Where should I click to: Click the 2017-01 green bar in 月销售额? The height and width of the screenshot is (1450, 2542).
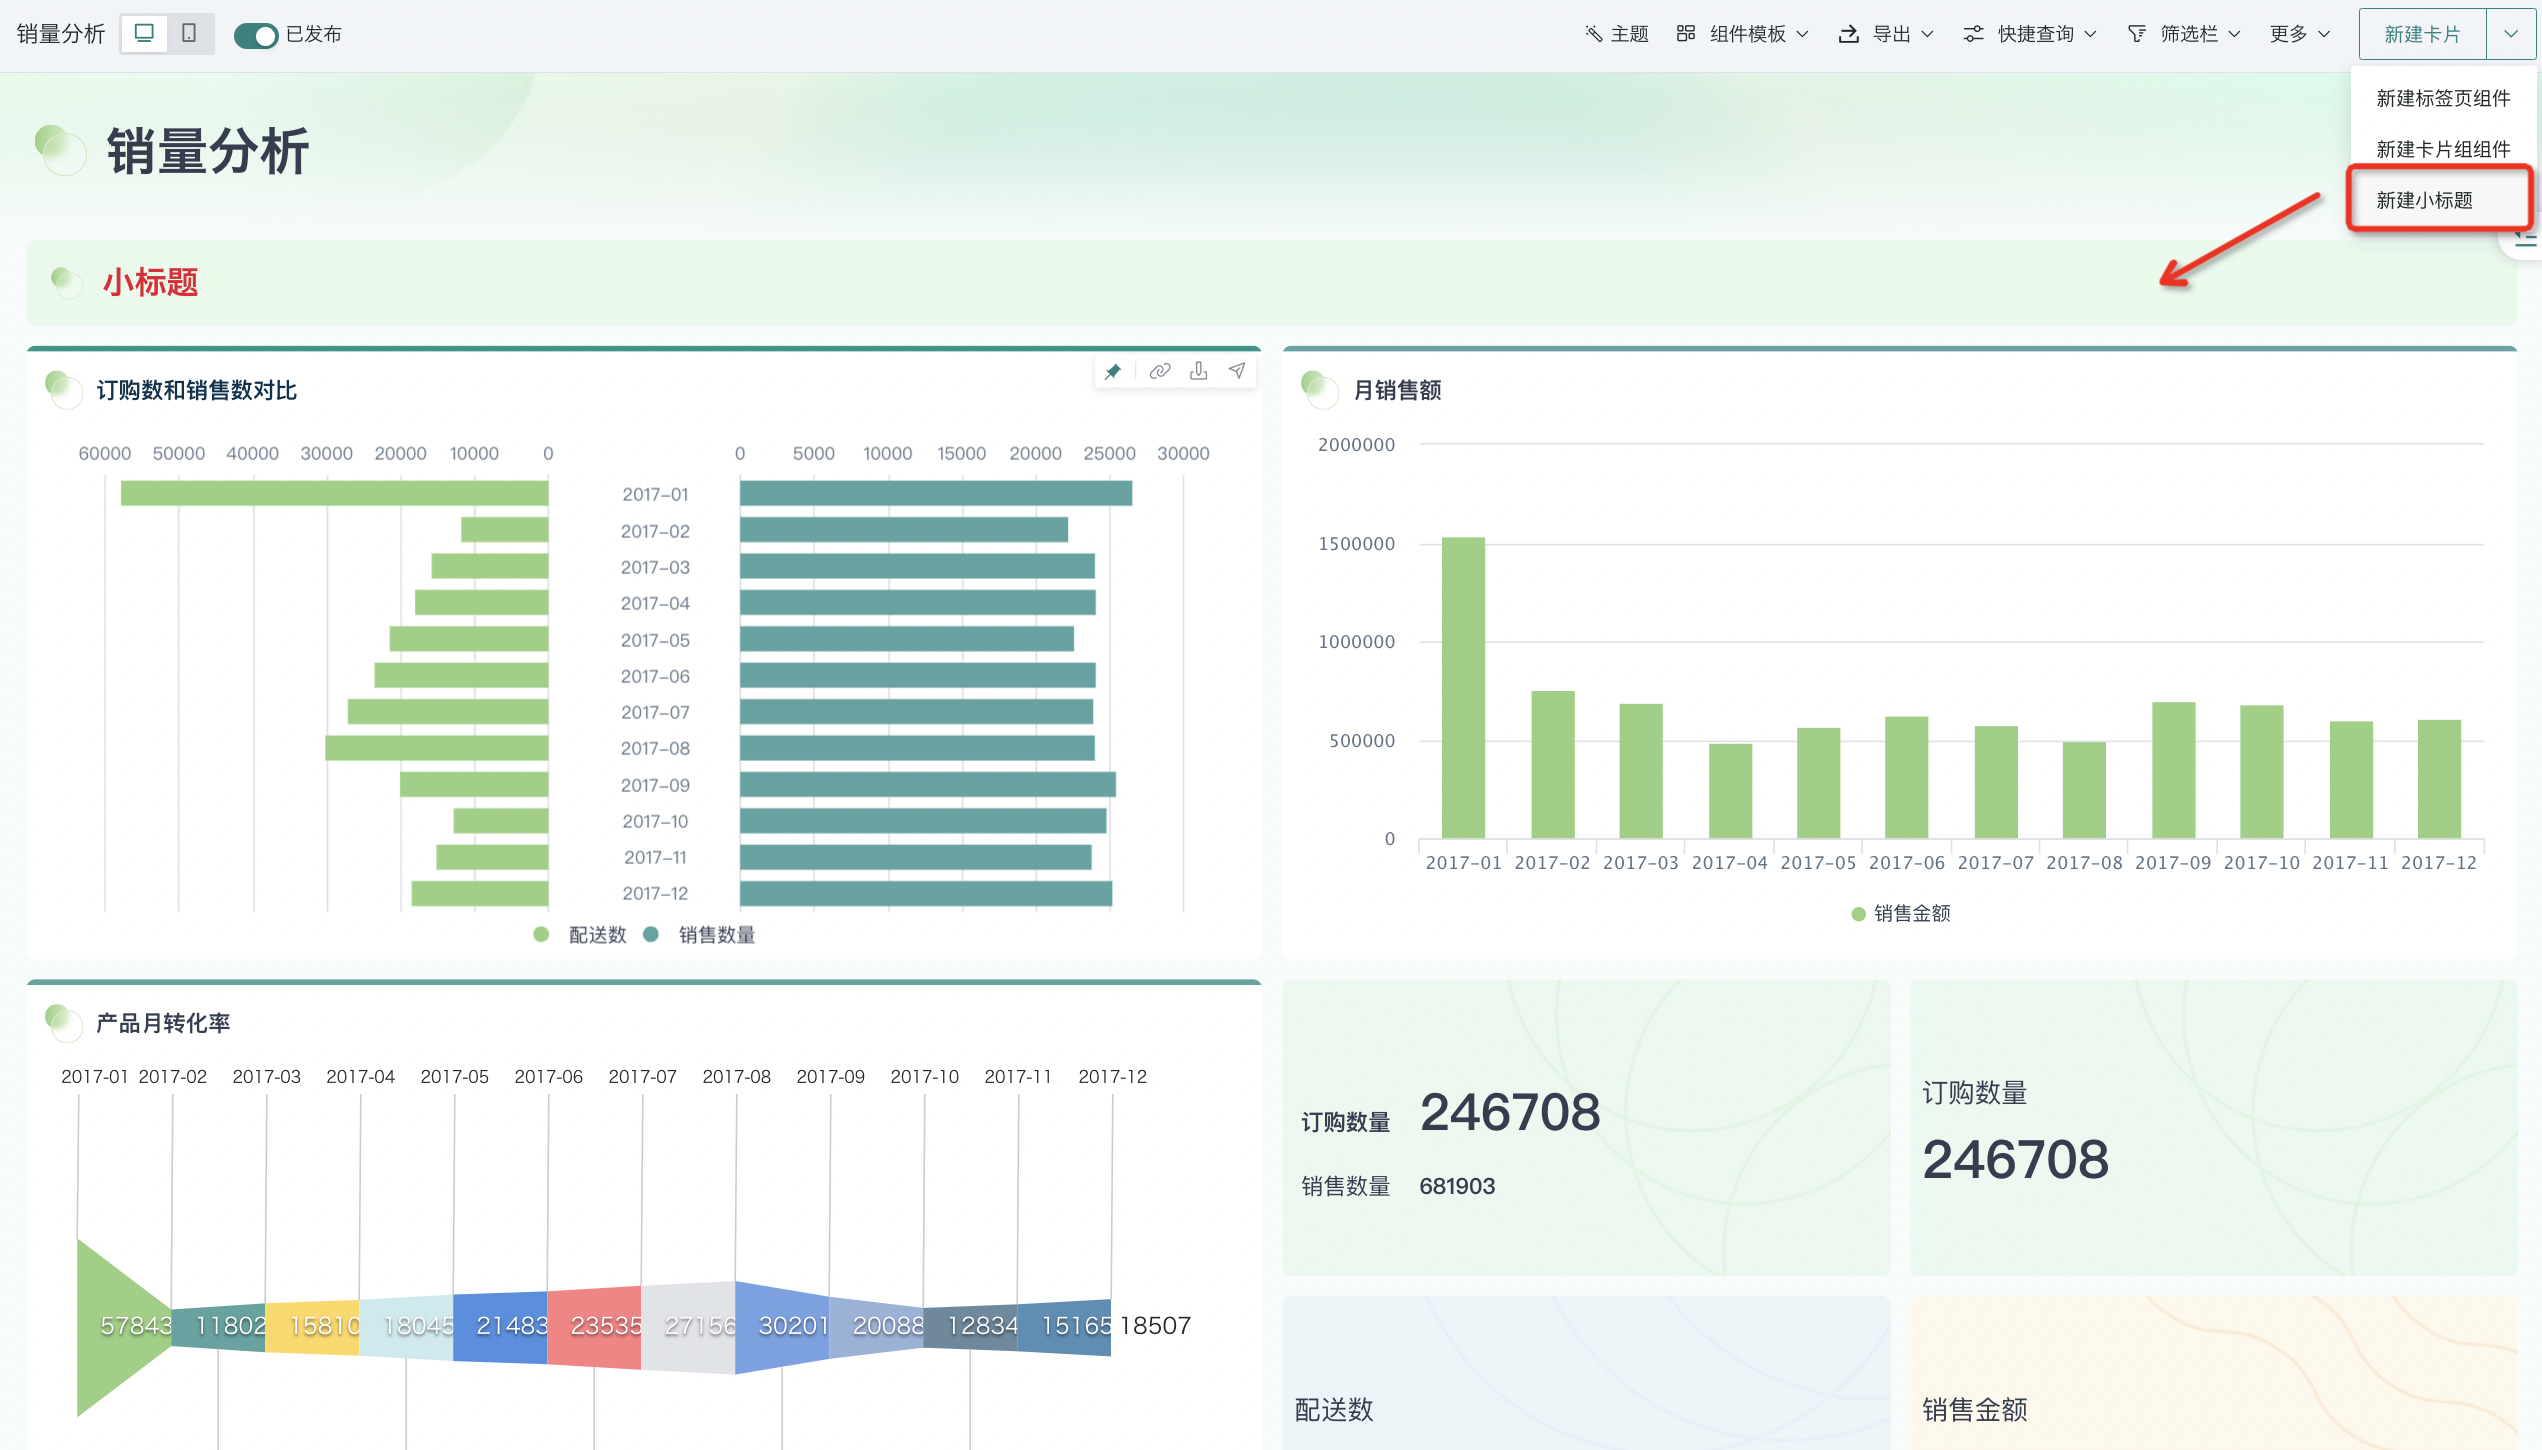point(1463,687)
